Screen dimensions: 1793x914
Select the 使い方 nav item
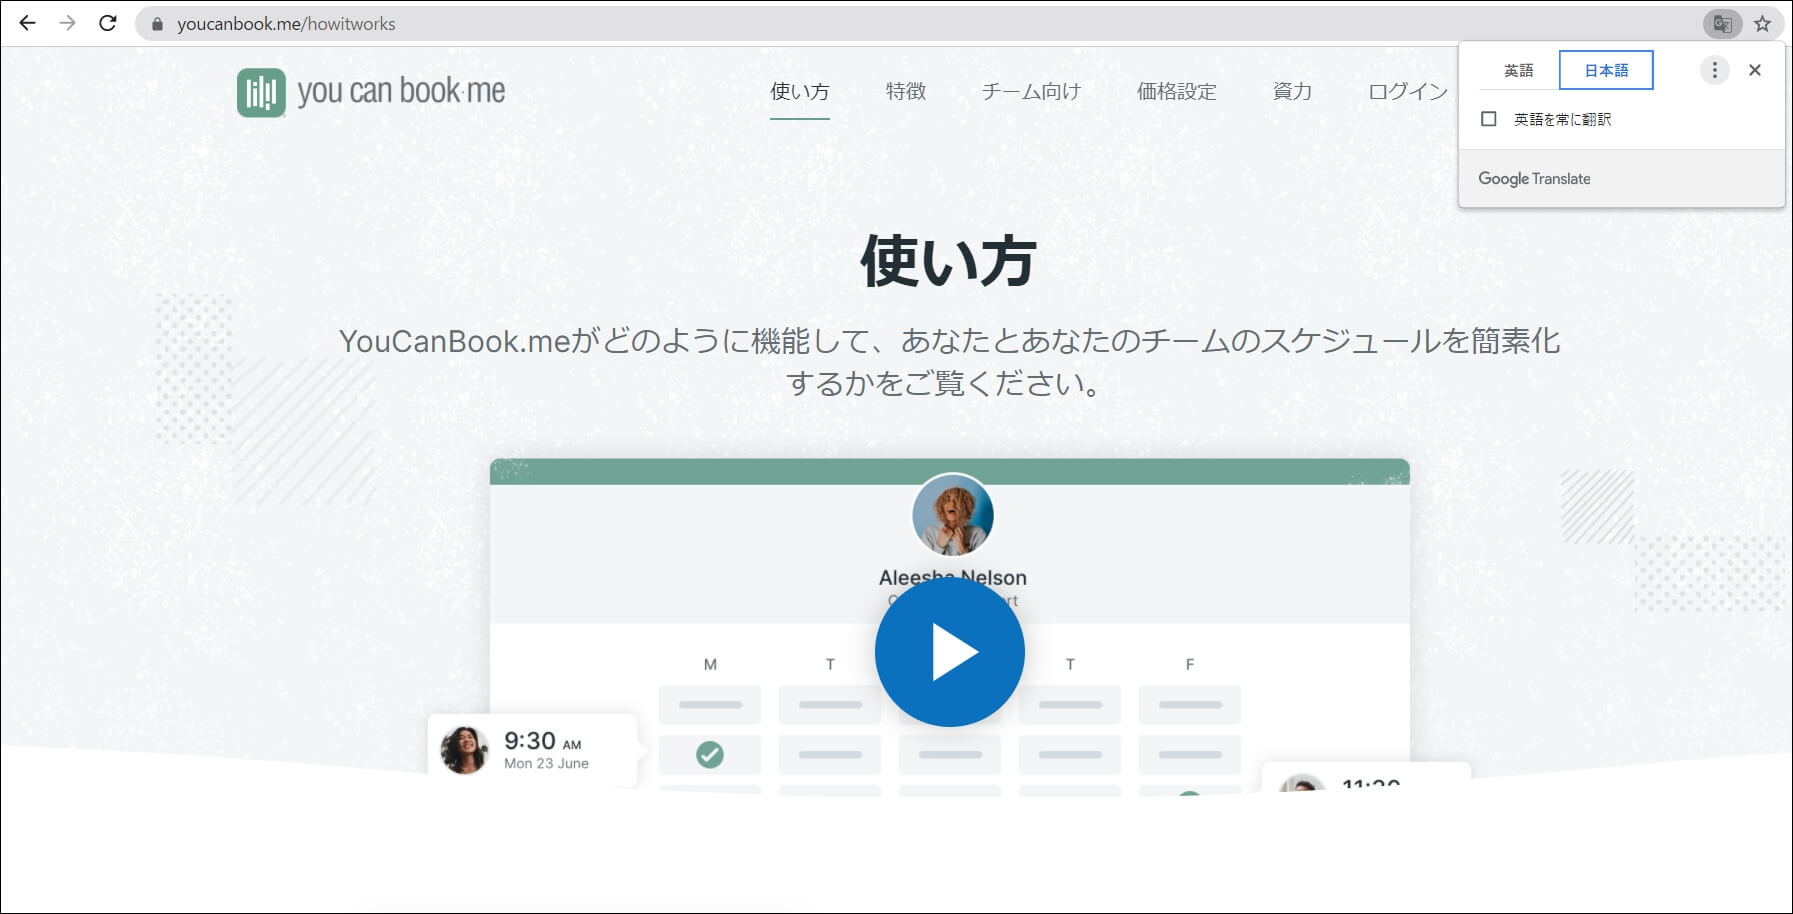click(x=799, y=92)
